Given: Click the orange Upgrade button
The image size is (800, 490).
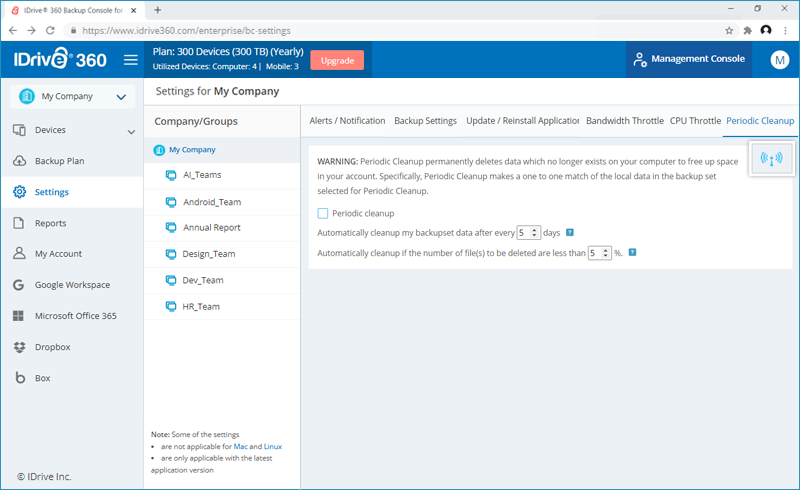Looking at the screenshot, I should (x=337, y=60).
